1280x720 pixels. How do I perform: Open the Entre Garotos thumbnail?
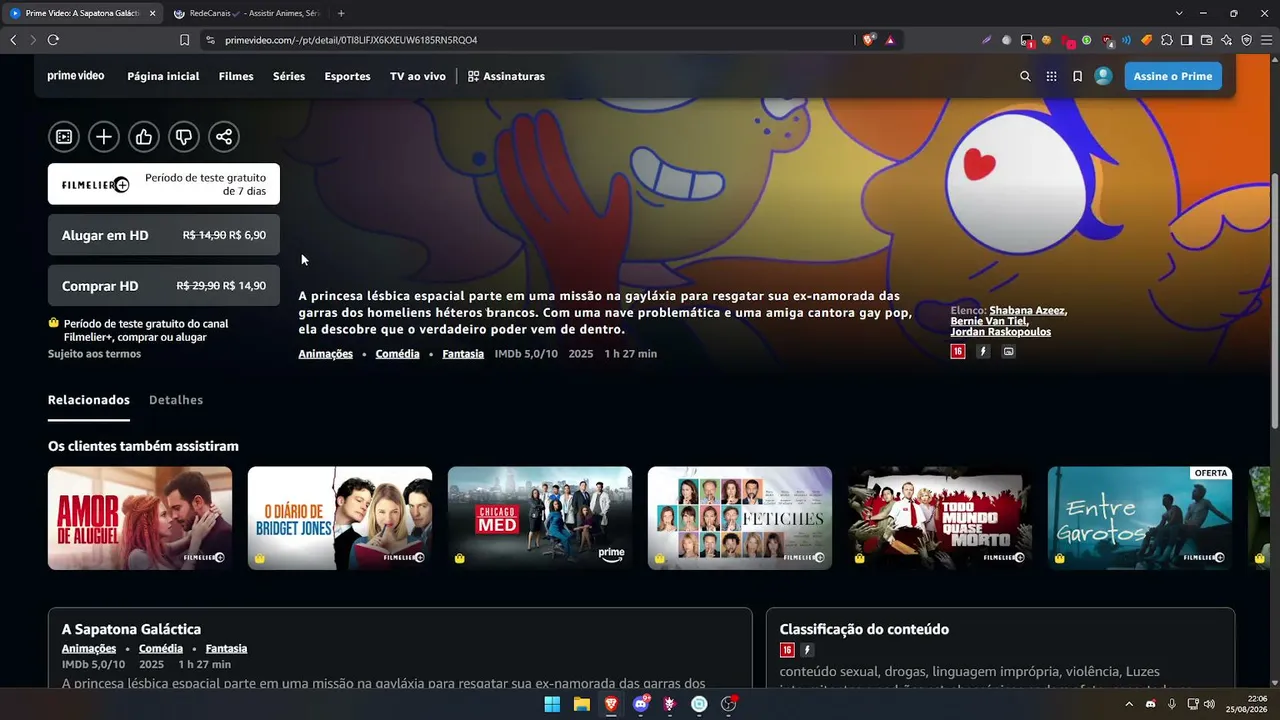(1140, 518)
